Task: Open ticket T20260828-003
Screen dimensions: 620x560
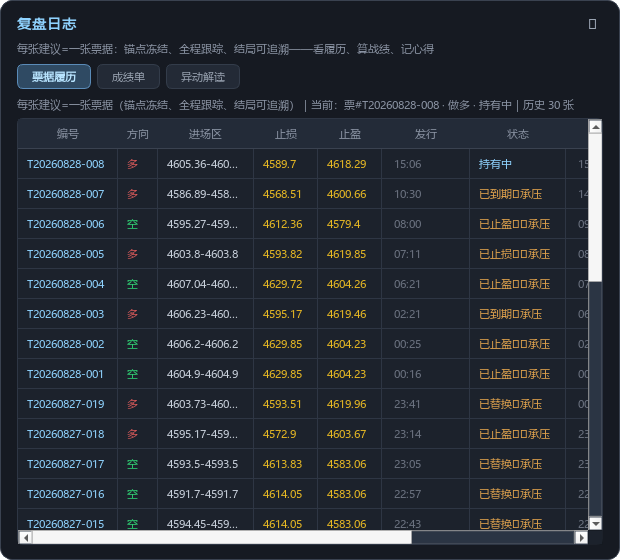Action: tap(66, 314)
